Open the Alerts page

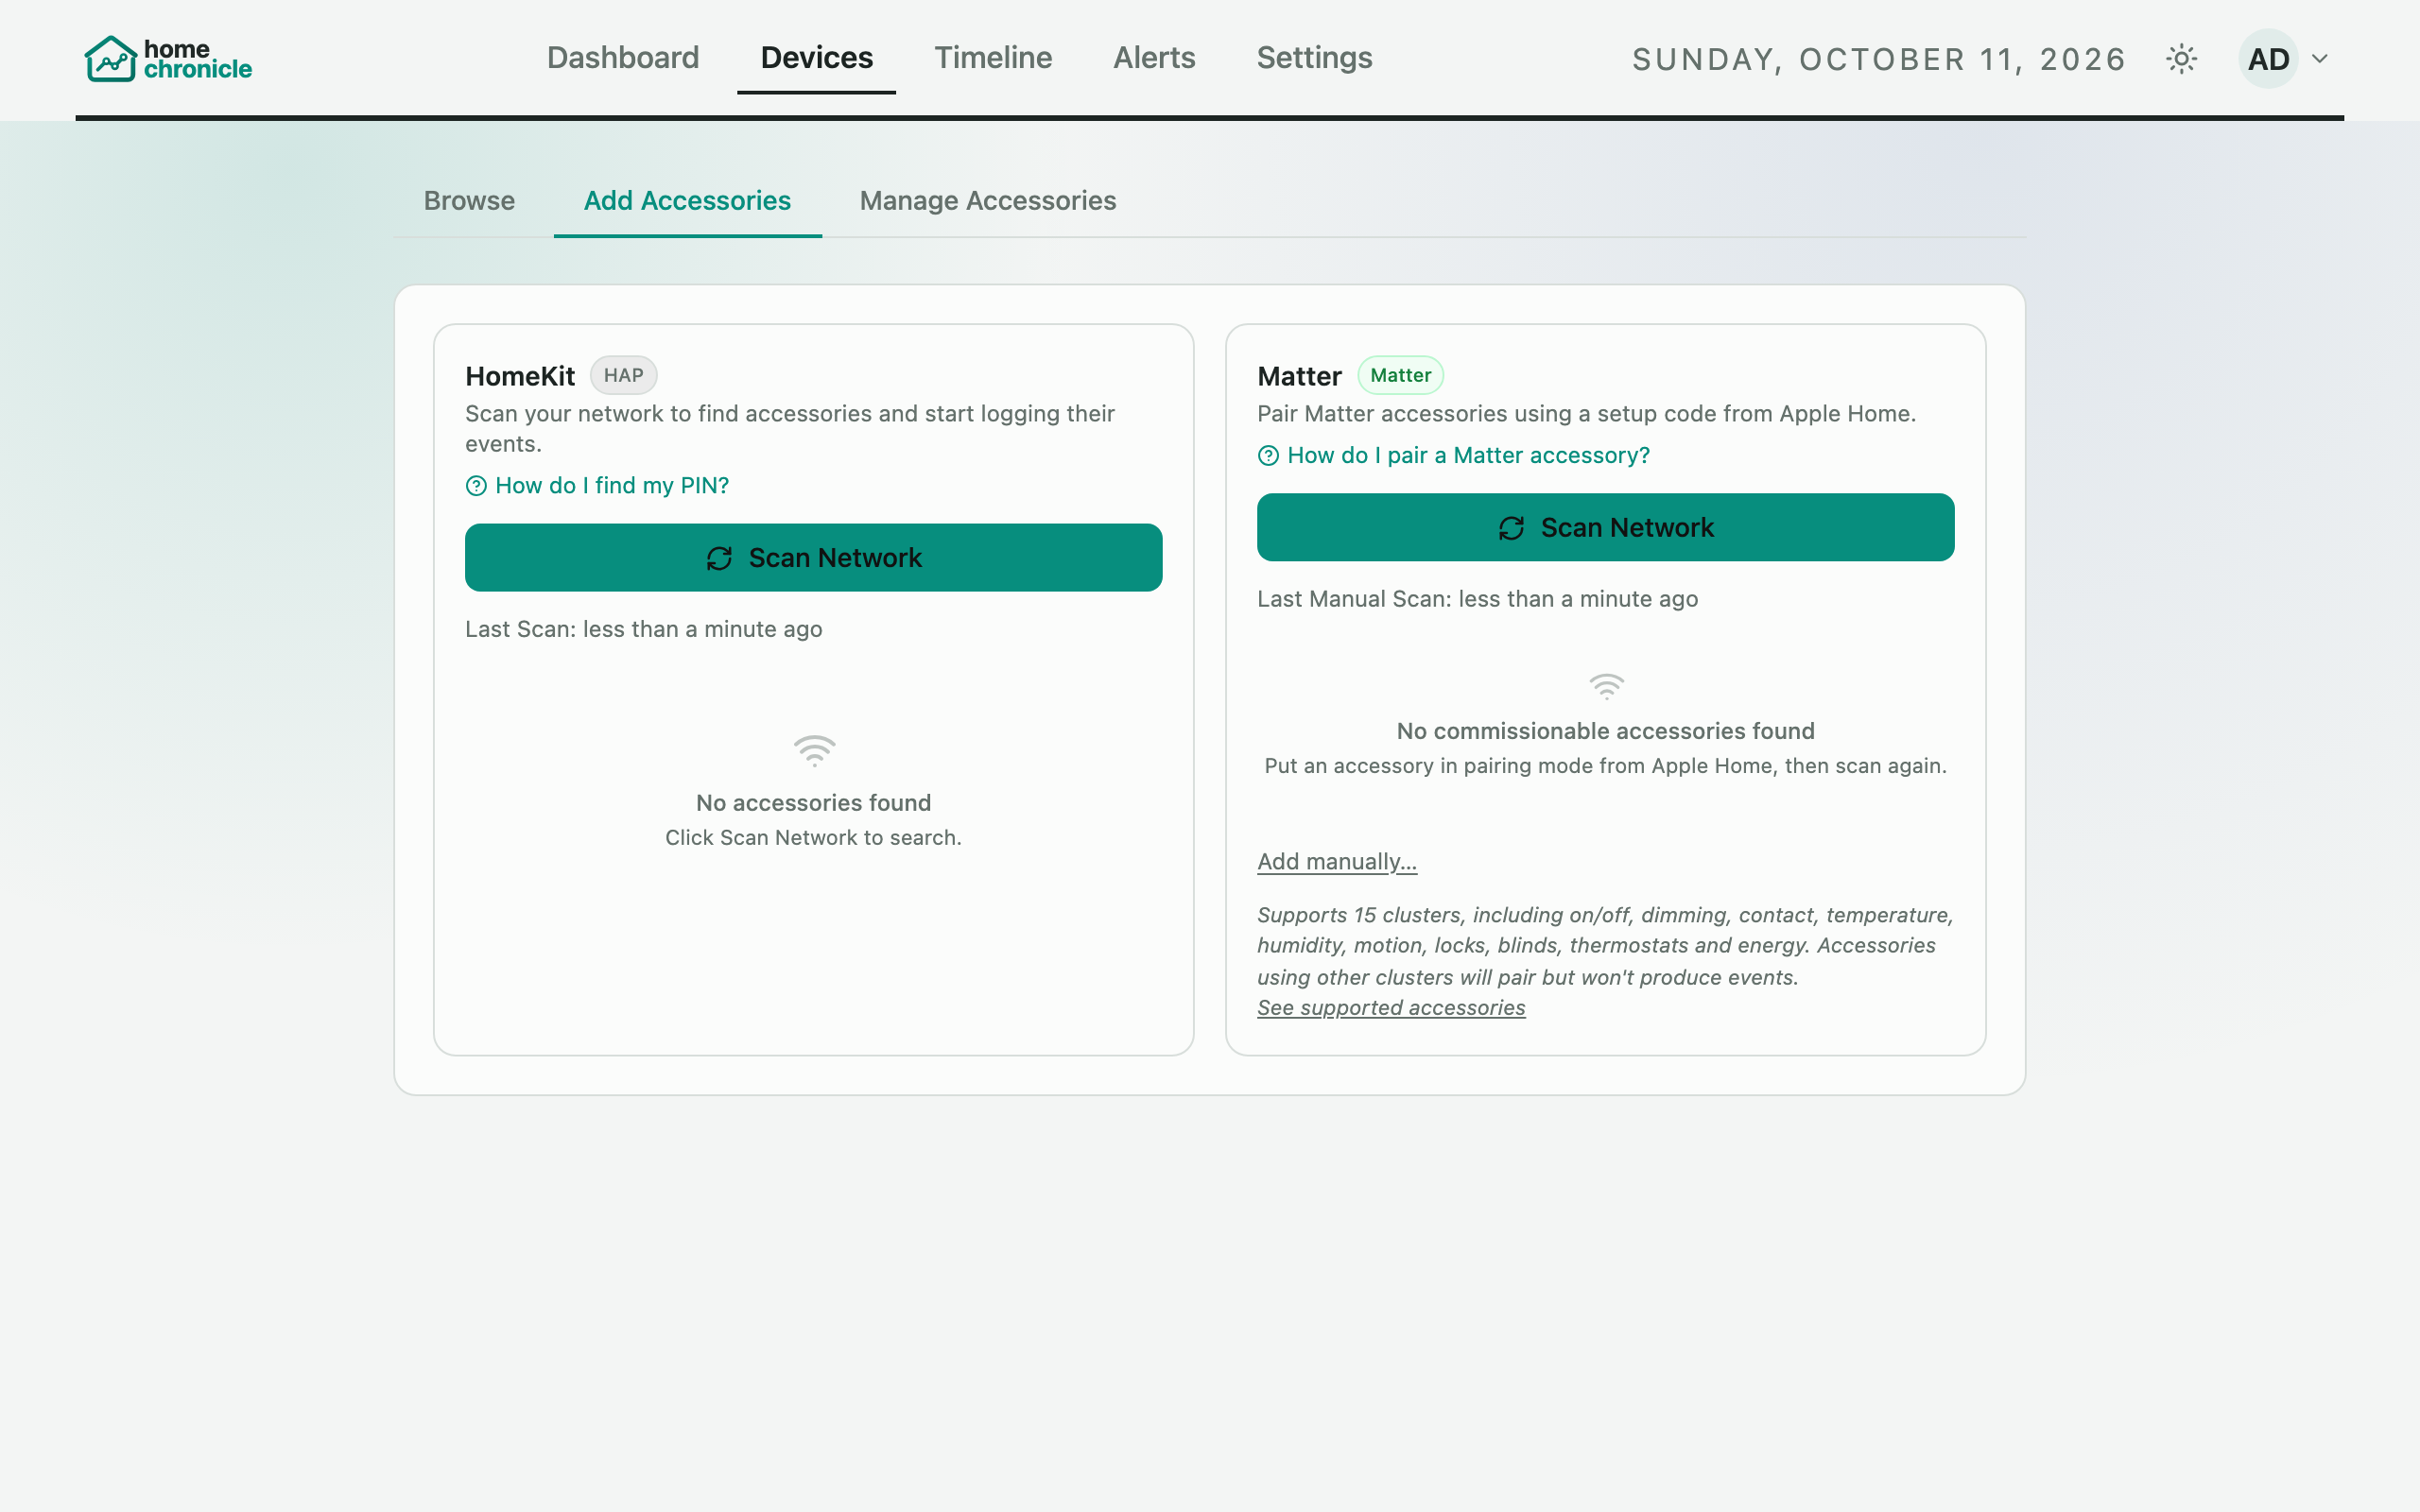[1154, 58]
